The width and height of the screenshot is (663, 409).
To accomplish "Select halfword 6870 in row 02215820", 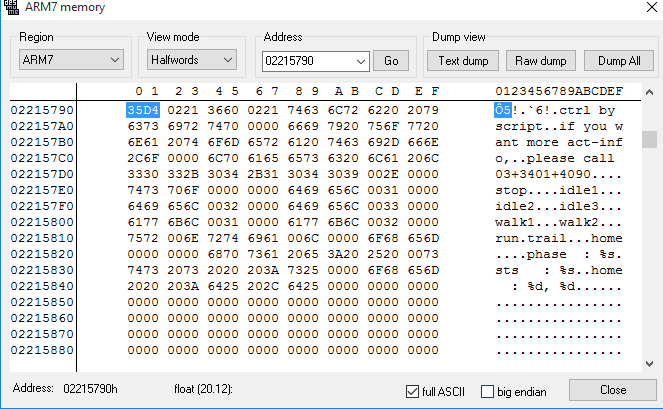I will coord(223,254).
